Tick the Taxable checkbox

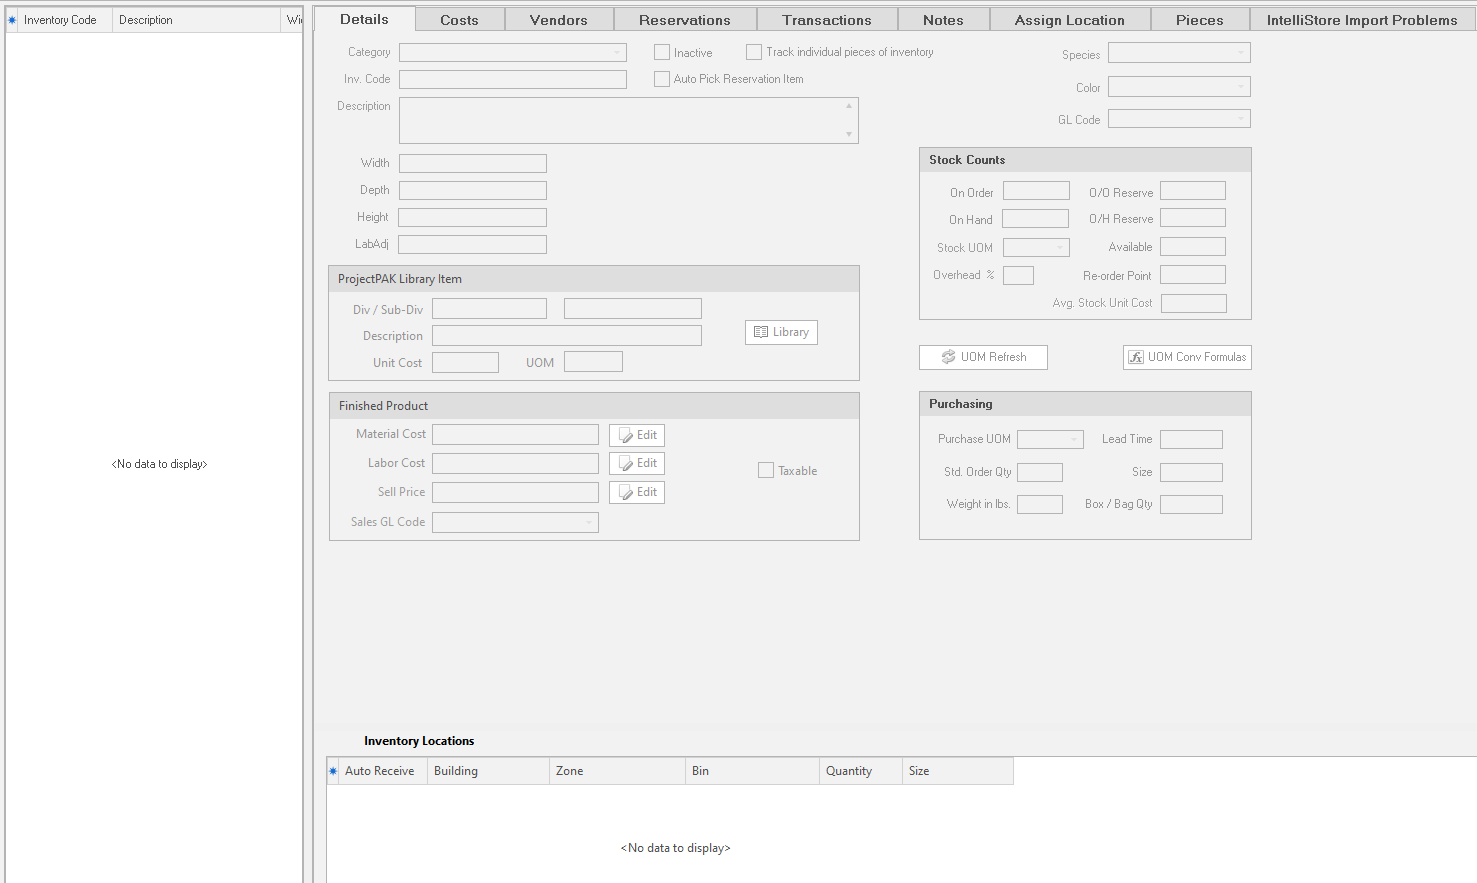[766, 471]
